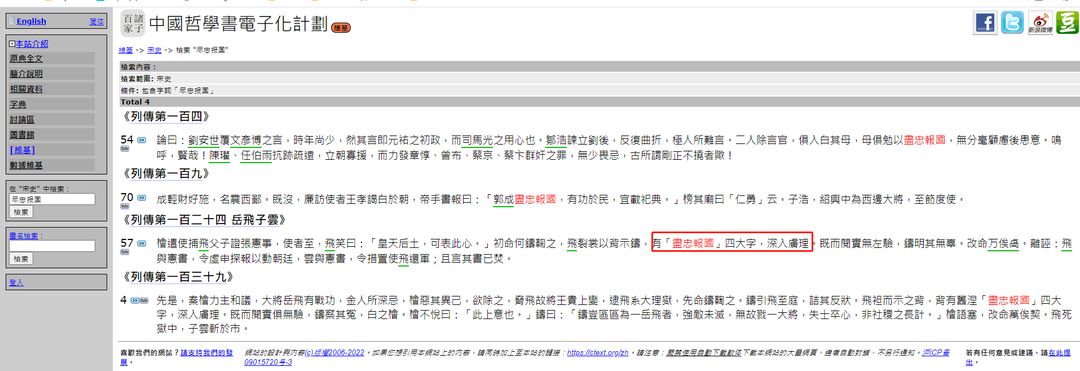The width and height of the screenshot is (1080, 371).
Task: Click the 諸子百家 site logo icon
Action: [132, 23]
